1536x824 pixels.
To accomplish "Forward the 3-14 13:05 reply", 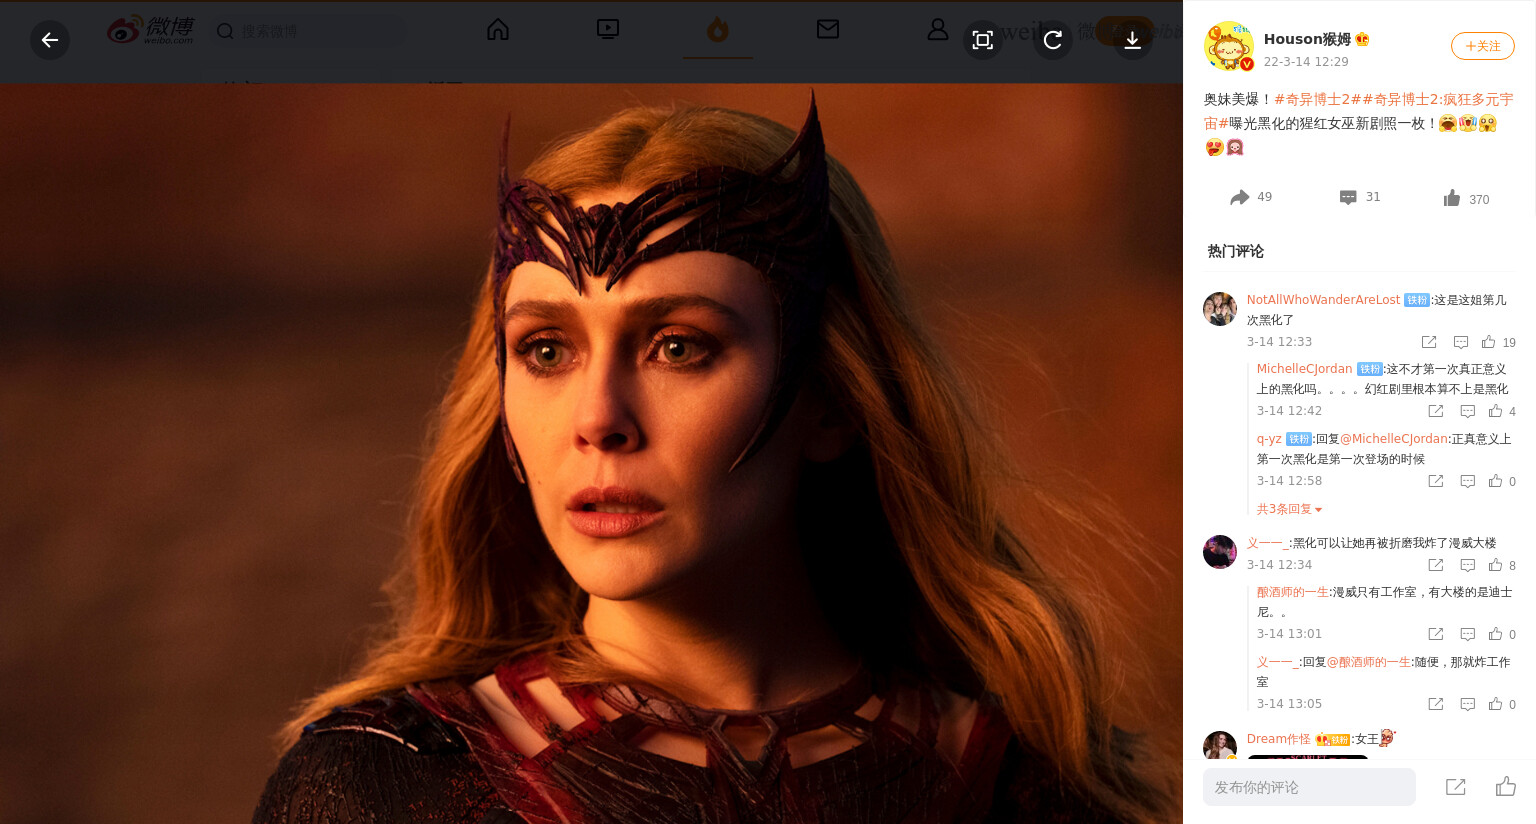I will click(1436, 704).
